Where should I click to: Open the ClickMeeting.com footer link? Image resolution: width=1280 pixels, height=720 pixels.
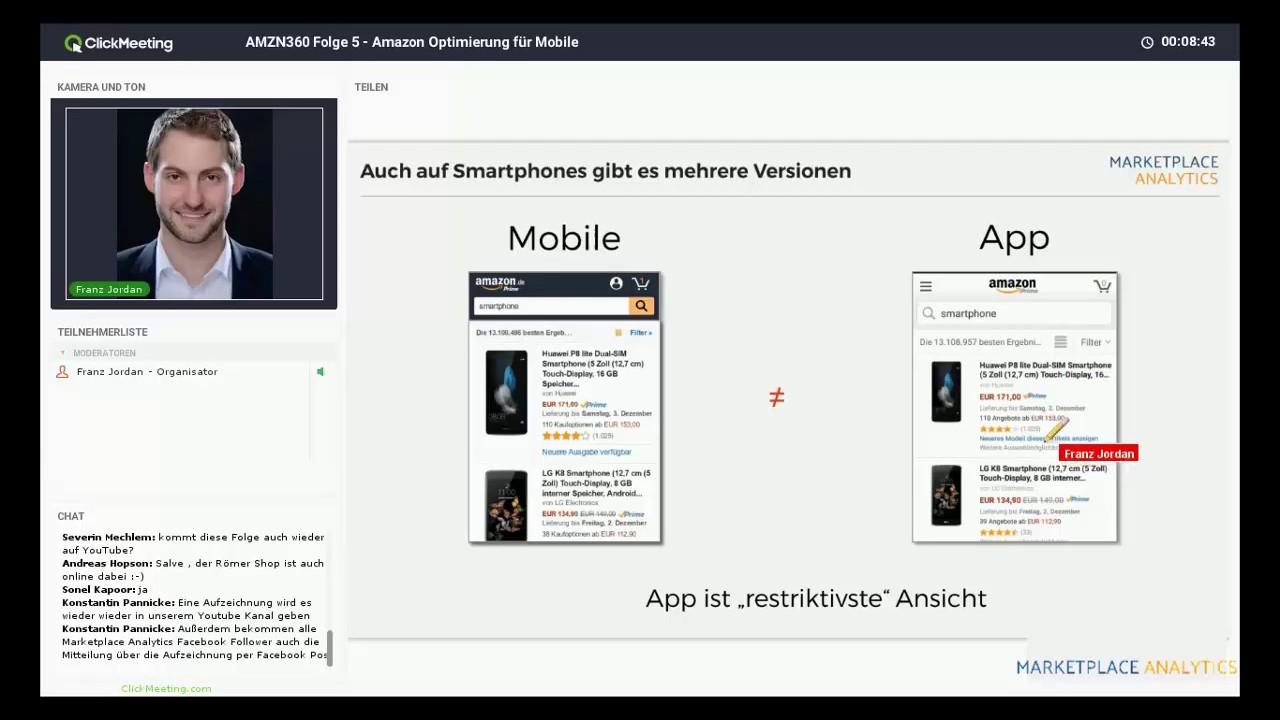[166, 689]
